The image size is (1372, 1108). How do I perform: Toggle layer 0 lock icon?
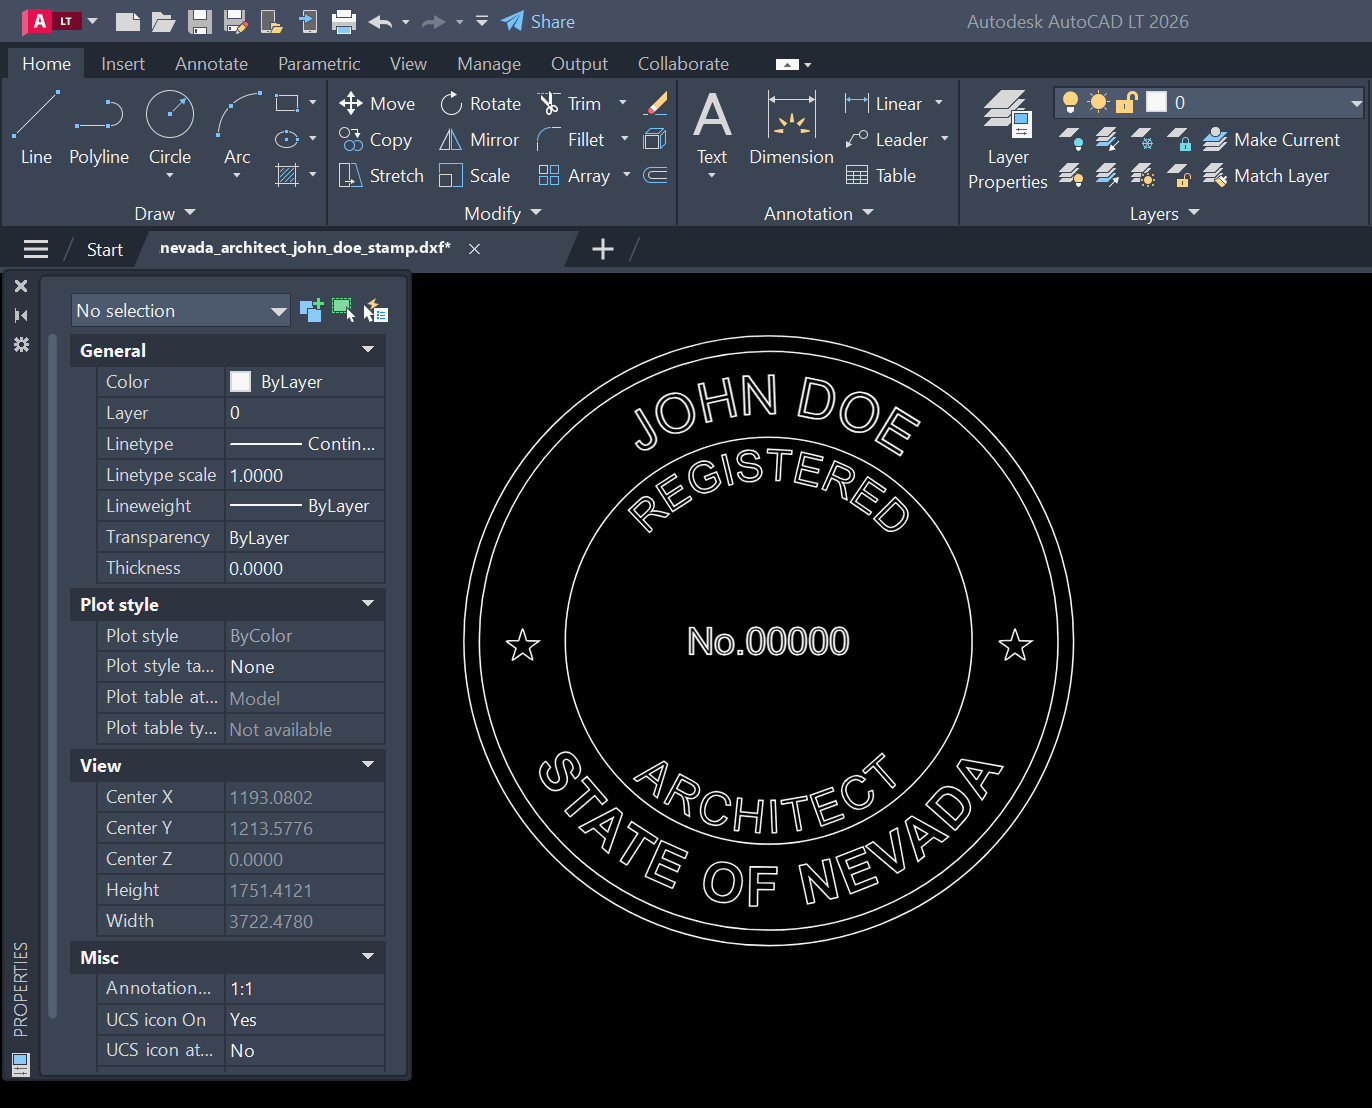click(1127, 102)
